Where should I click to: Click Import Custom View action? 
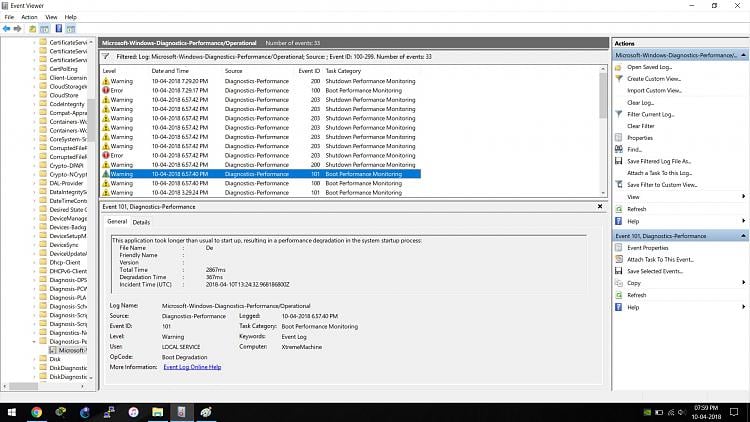tap(654, 90)
